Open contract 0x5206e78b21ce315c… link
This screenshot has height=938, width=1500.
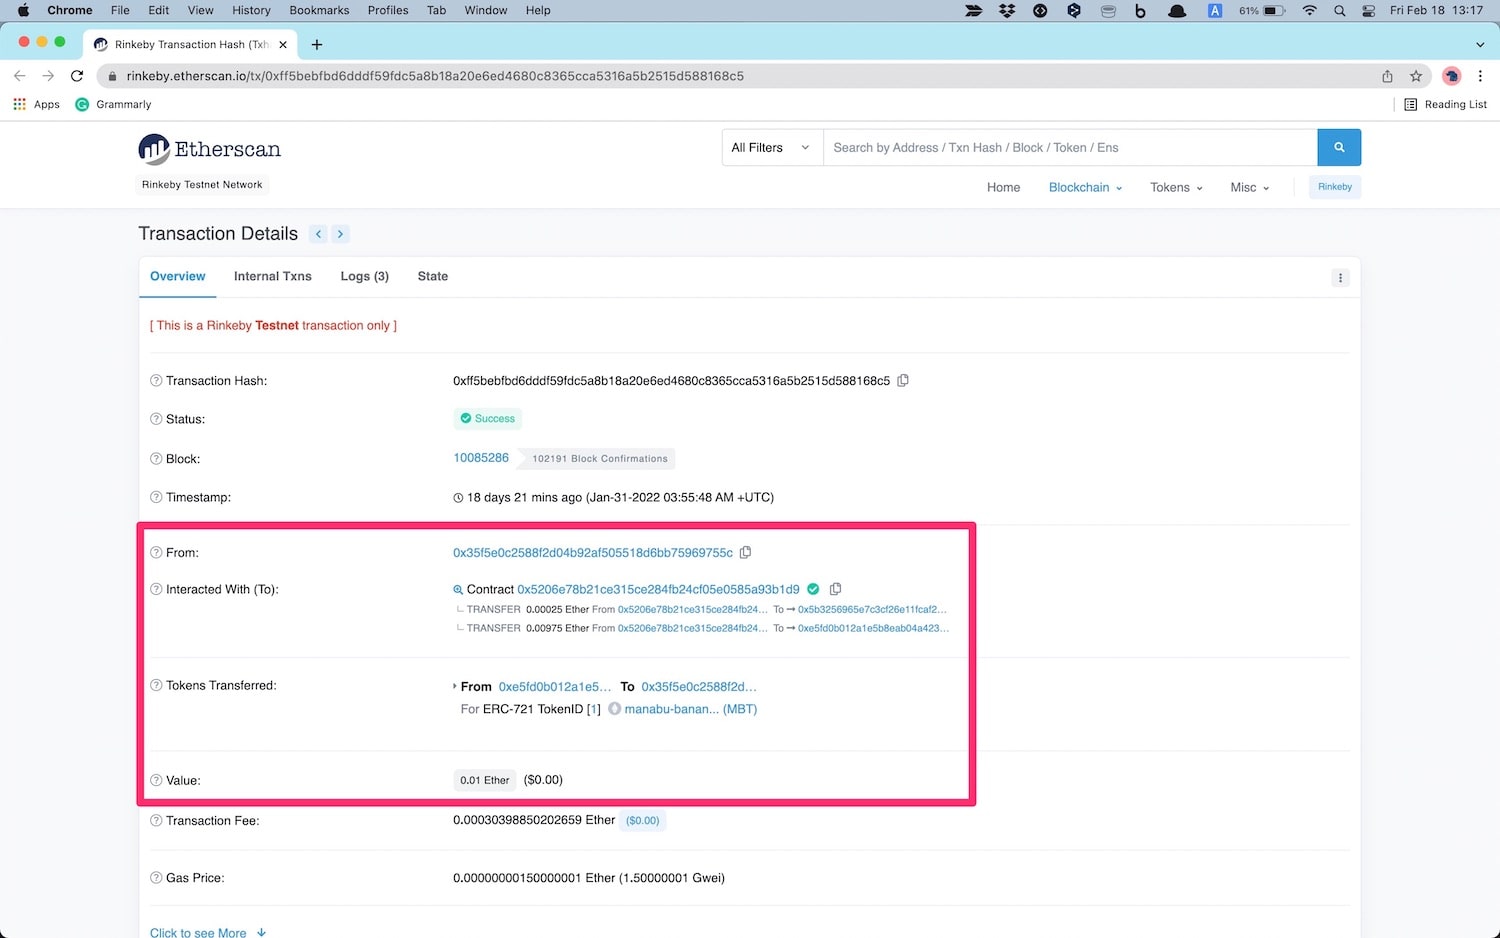coord(658,589)
